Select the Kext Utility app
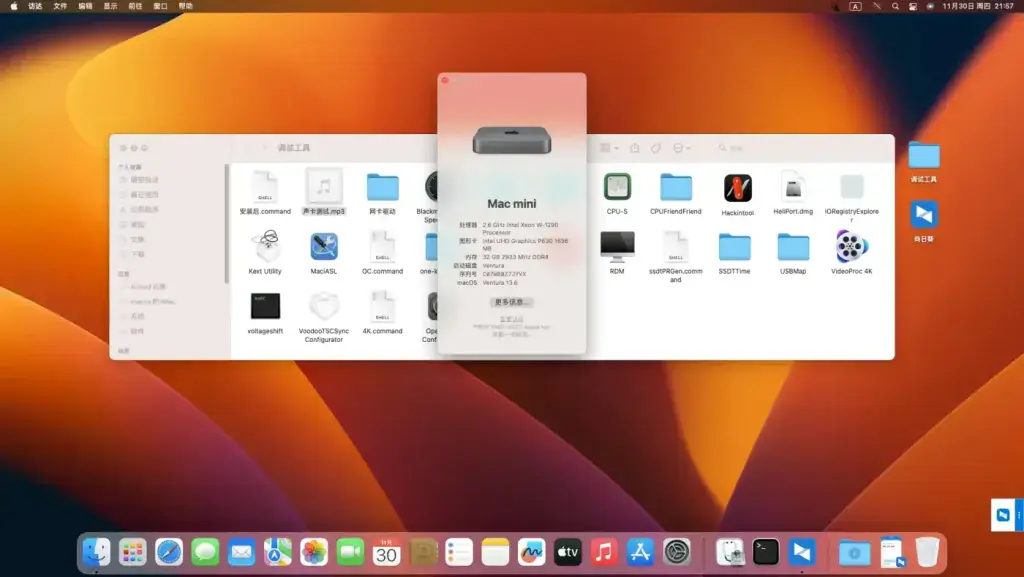Image resolution: width=1024 pixels, height=577 pixels. (265, 246)
